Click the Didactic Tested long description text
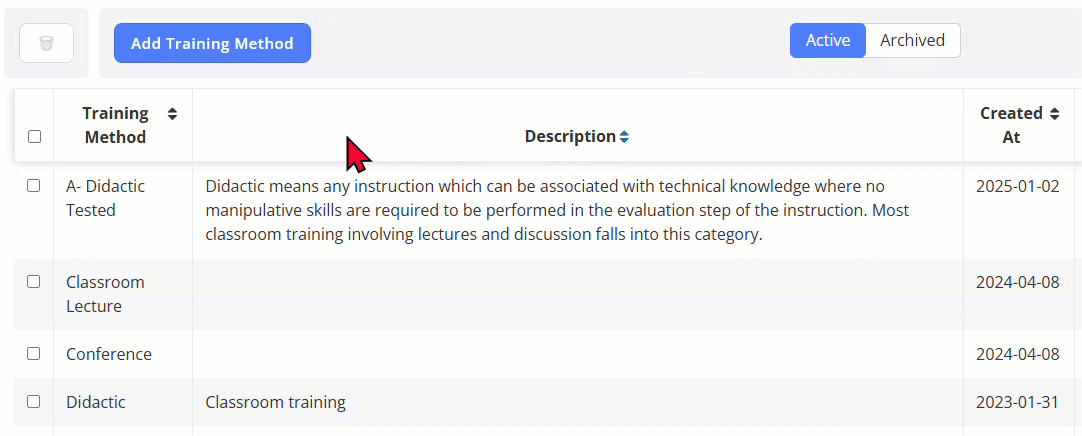Image resolution: width=1082 pixels, height=436 pixels. pyautogui.click(x=545, y=210)
